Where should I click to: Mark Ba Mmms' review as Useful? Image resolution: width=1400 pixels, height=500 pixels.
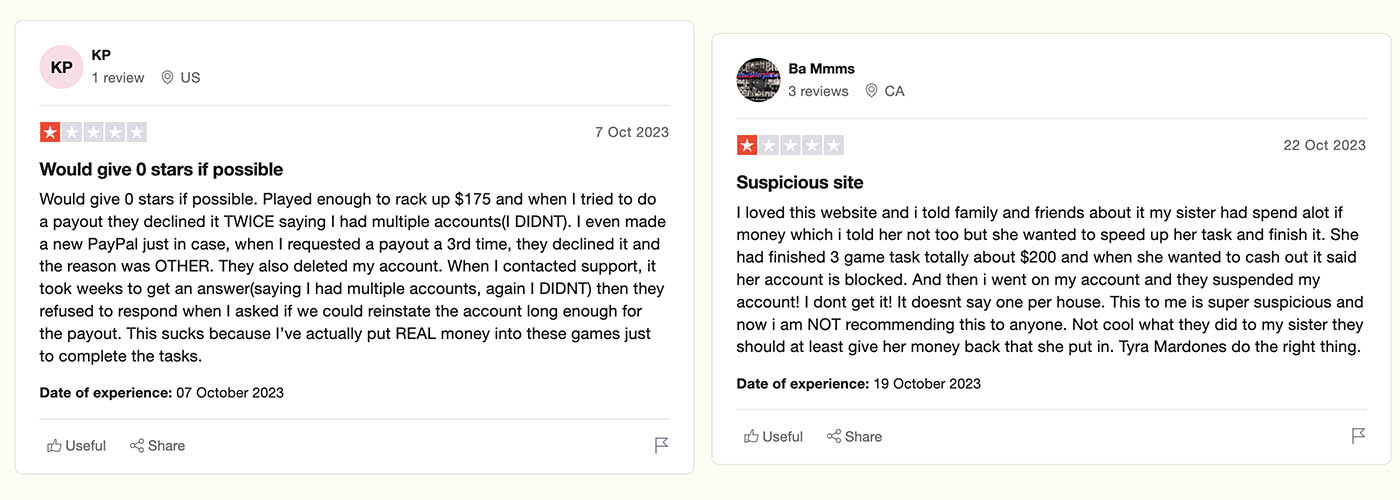pos(773,437)
